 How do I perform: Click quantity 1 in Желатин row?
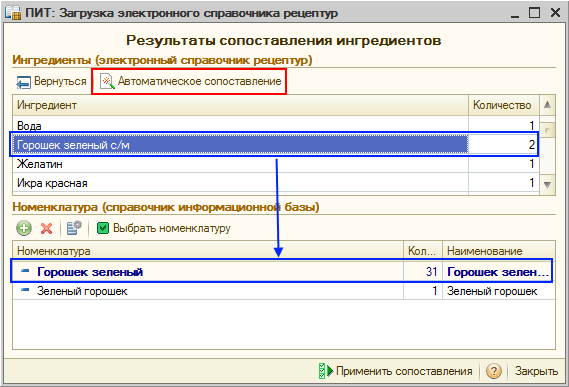point(504,164)
